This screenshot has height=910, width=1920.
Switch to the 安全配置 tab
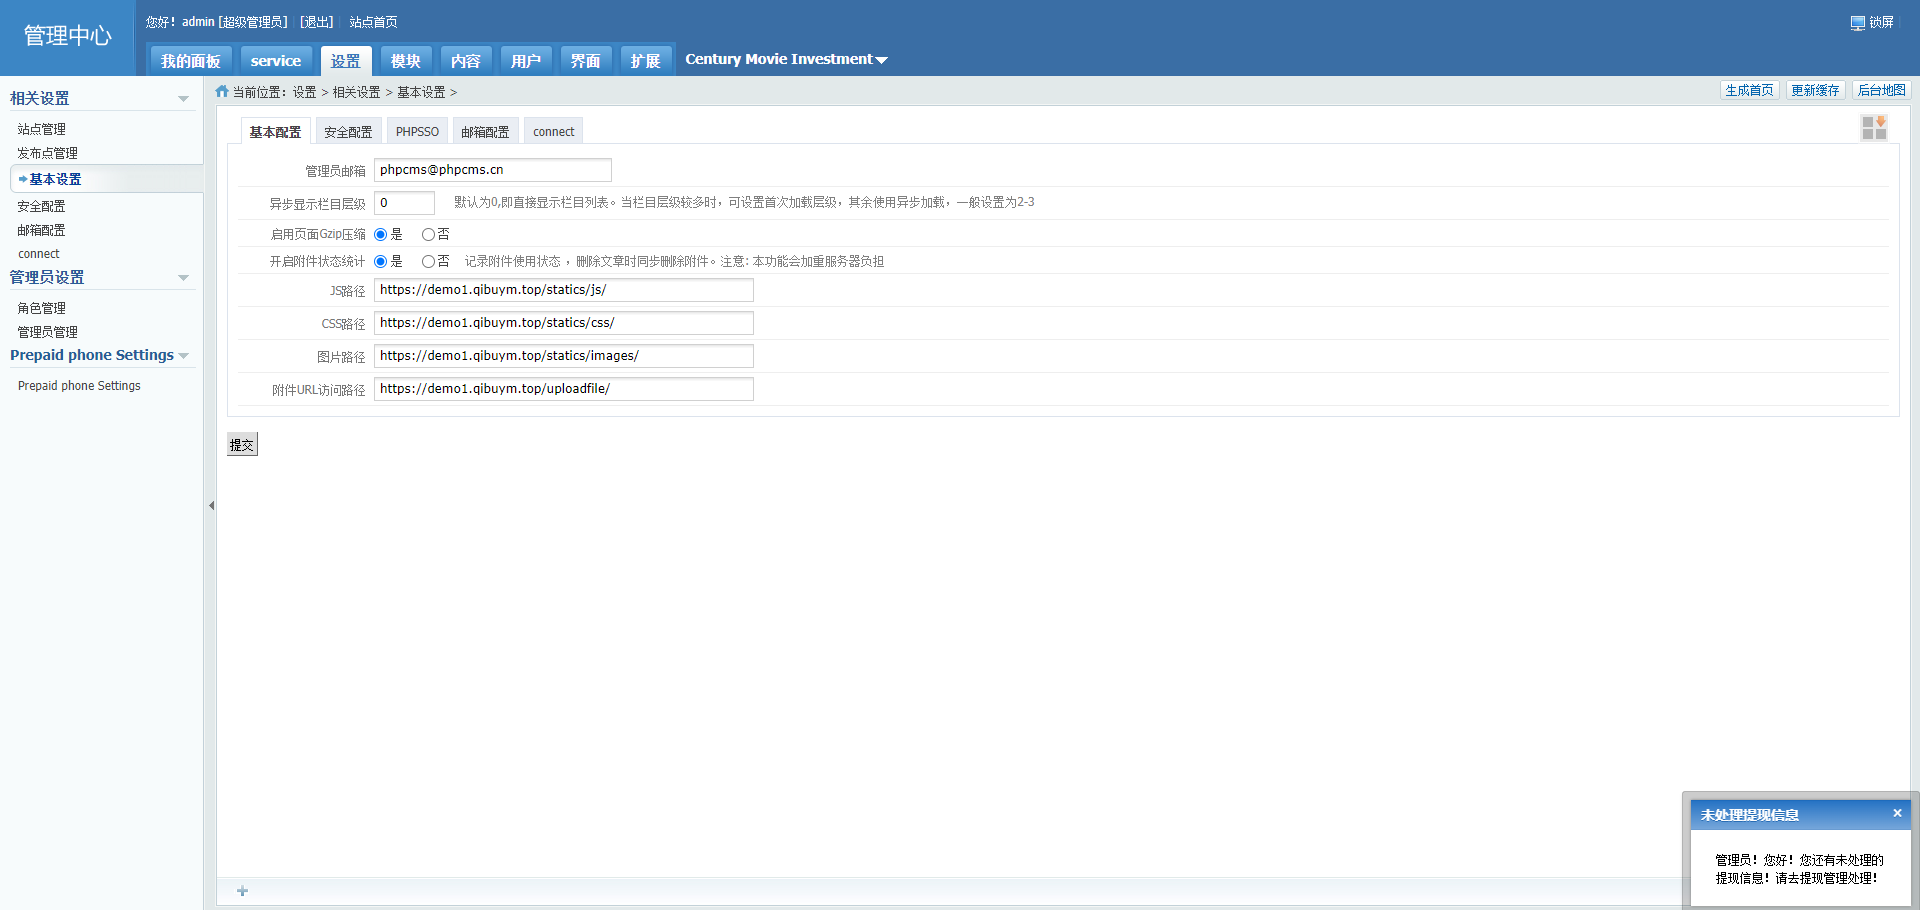348,132
